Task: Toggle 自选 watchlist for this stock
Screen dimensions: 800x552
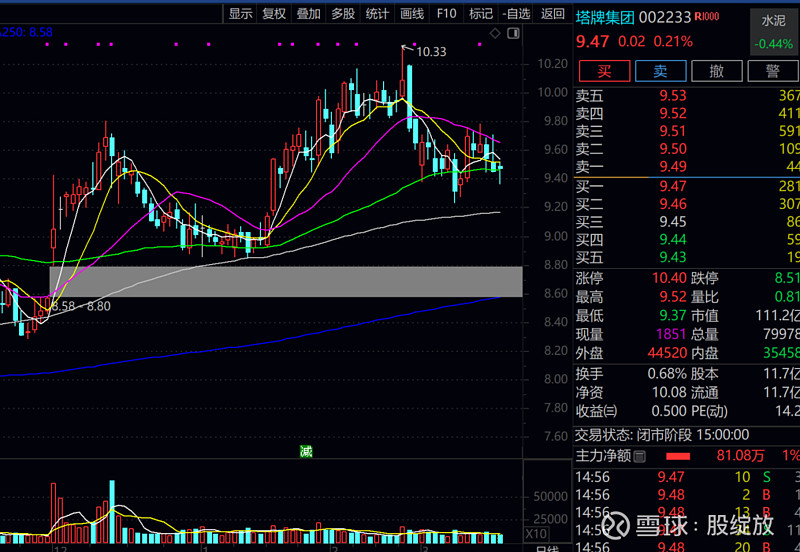Action: (x=516, y=13)
